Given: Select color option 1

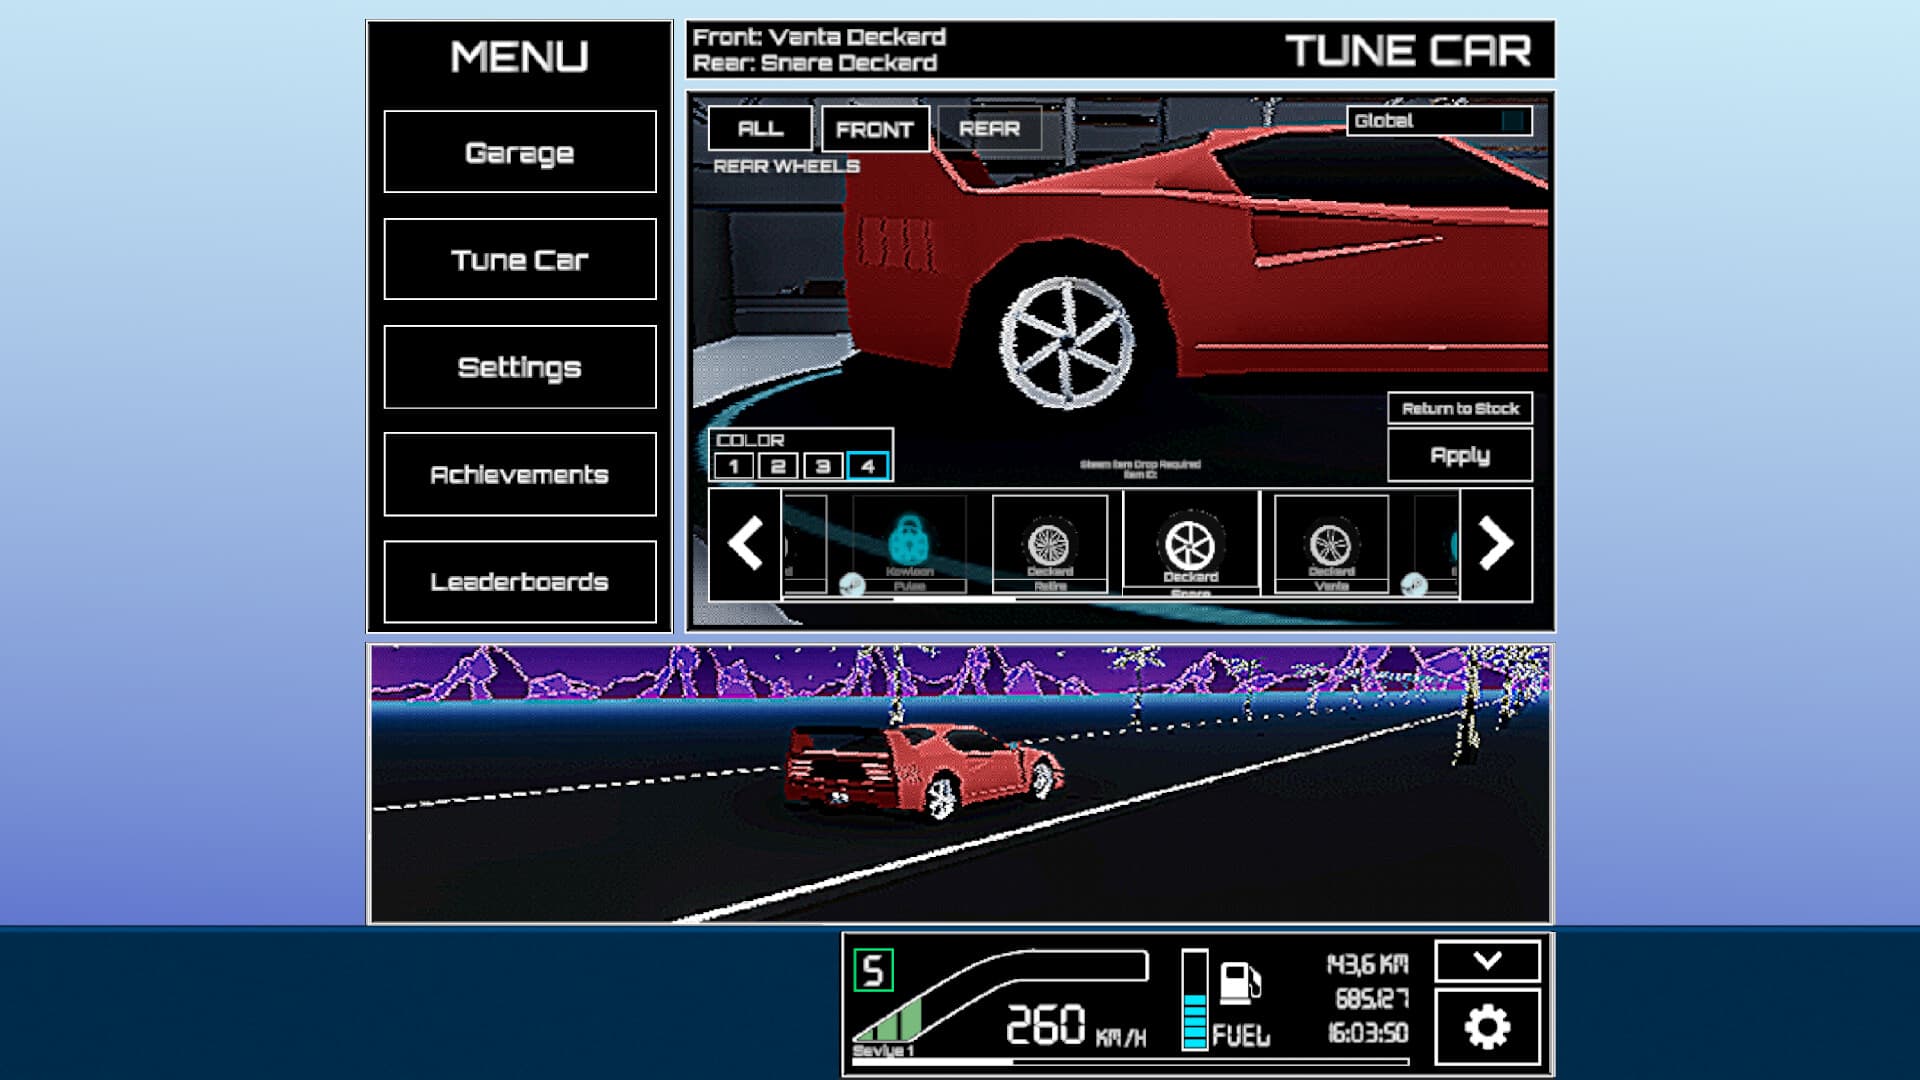Looking at the screenshot, I should 737,463.
